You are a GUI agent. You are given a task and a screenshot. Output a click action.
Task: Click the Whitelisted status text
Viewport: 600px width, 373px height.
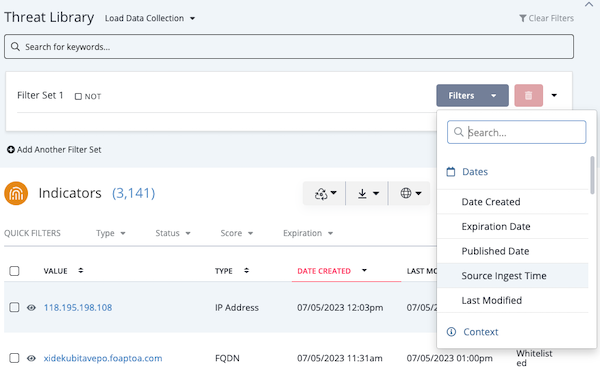coord(534,358)
